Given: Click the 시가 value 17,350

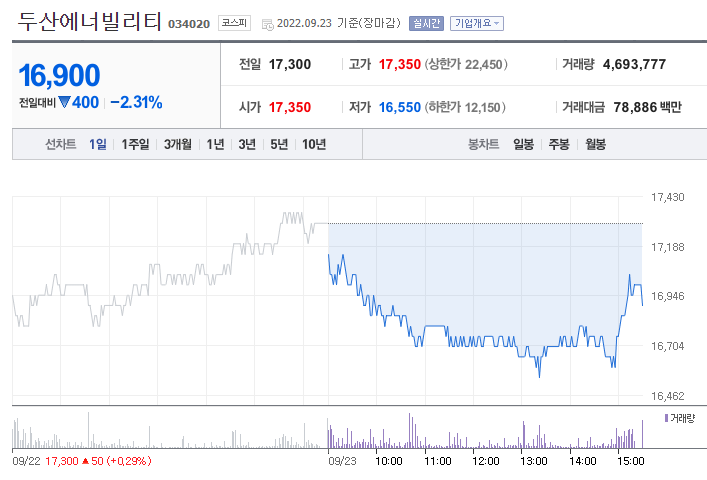Looking at the screenshot, I should point(290,107).
